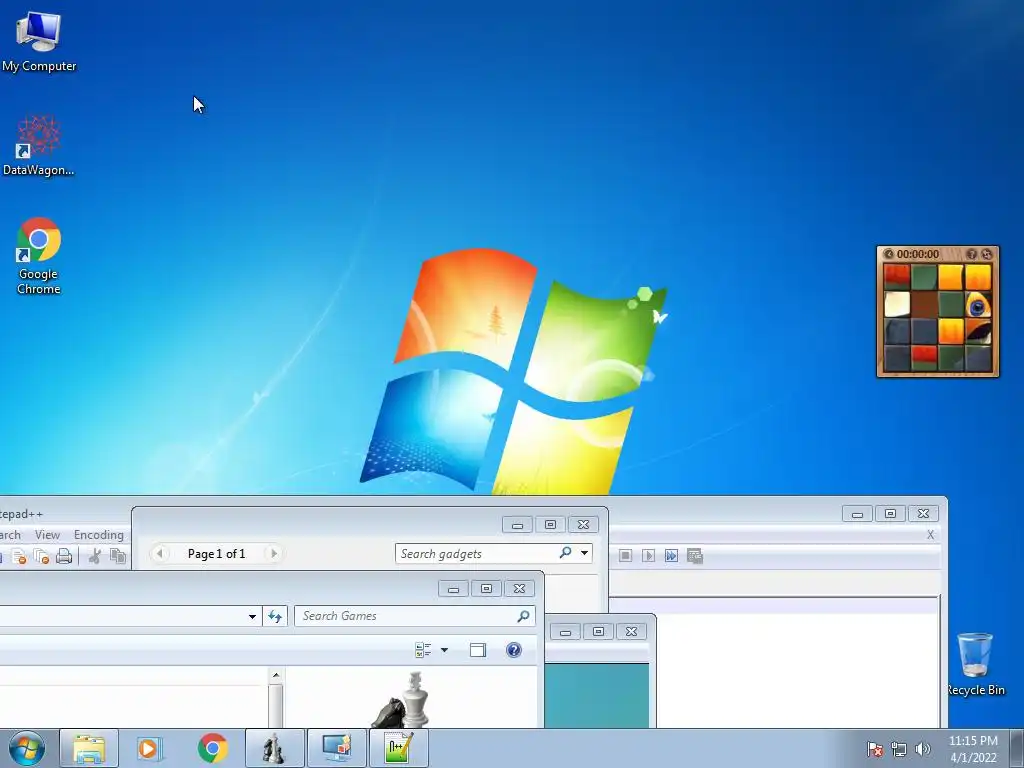
Task: Click the Stop Recording macro icon in Notepad++
Action: pyautogui.click(x=626, y=556)
